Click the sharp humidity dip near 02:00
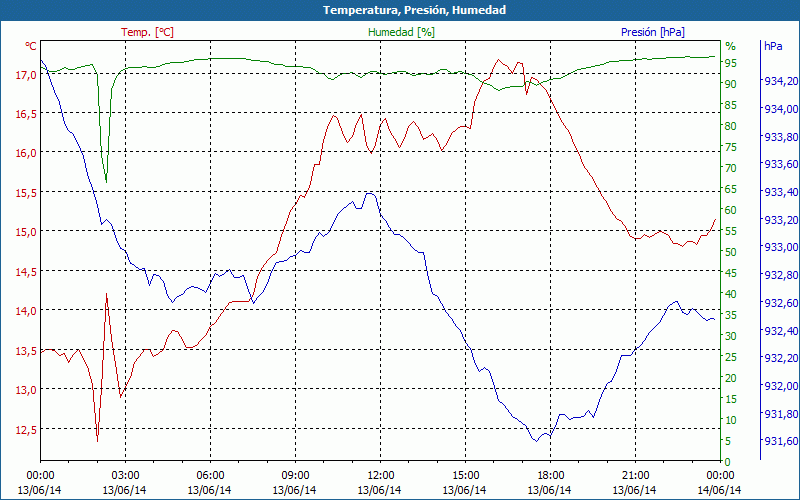Viewport: 800px width, 500px height. (106, 181)
